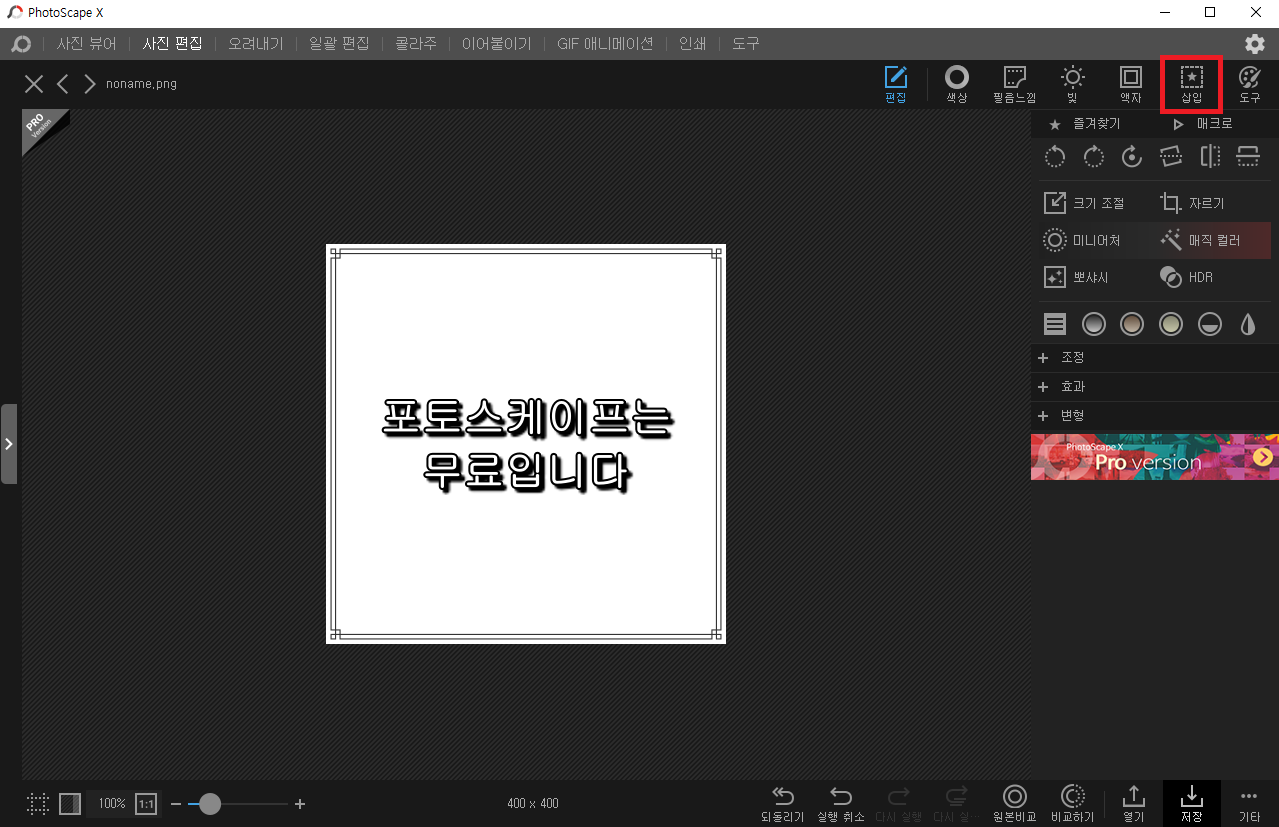Open the 자르기 crop tool
Image resolution: width=1279 pixels, height=827 pixels.
point(1192,203)
